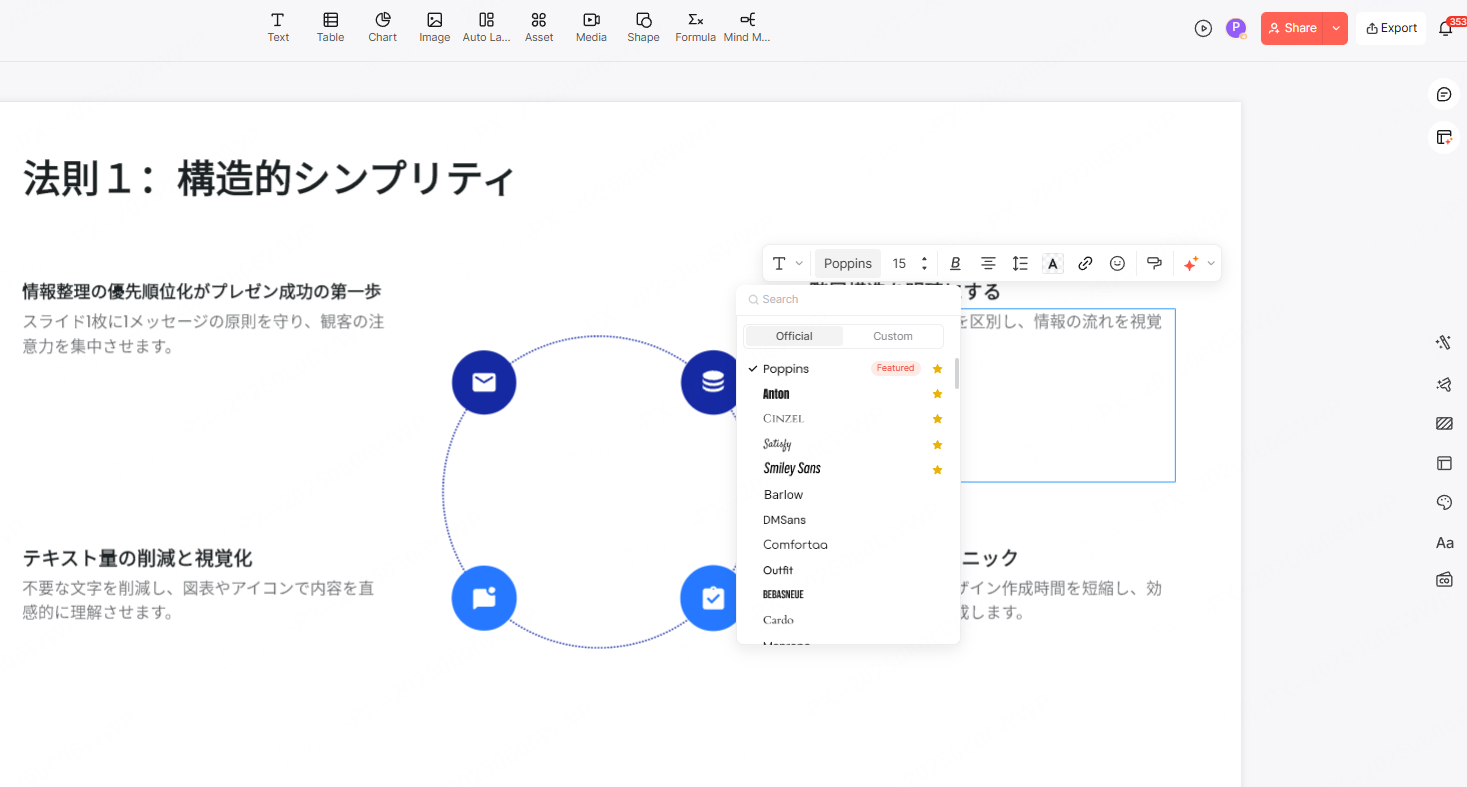Select the Official fonts tab
Image resolution: width=1467 pixels, height=787 pixels.
(x=793, y=336)
